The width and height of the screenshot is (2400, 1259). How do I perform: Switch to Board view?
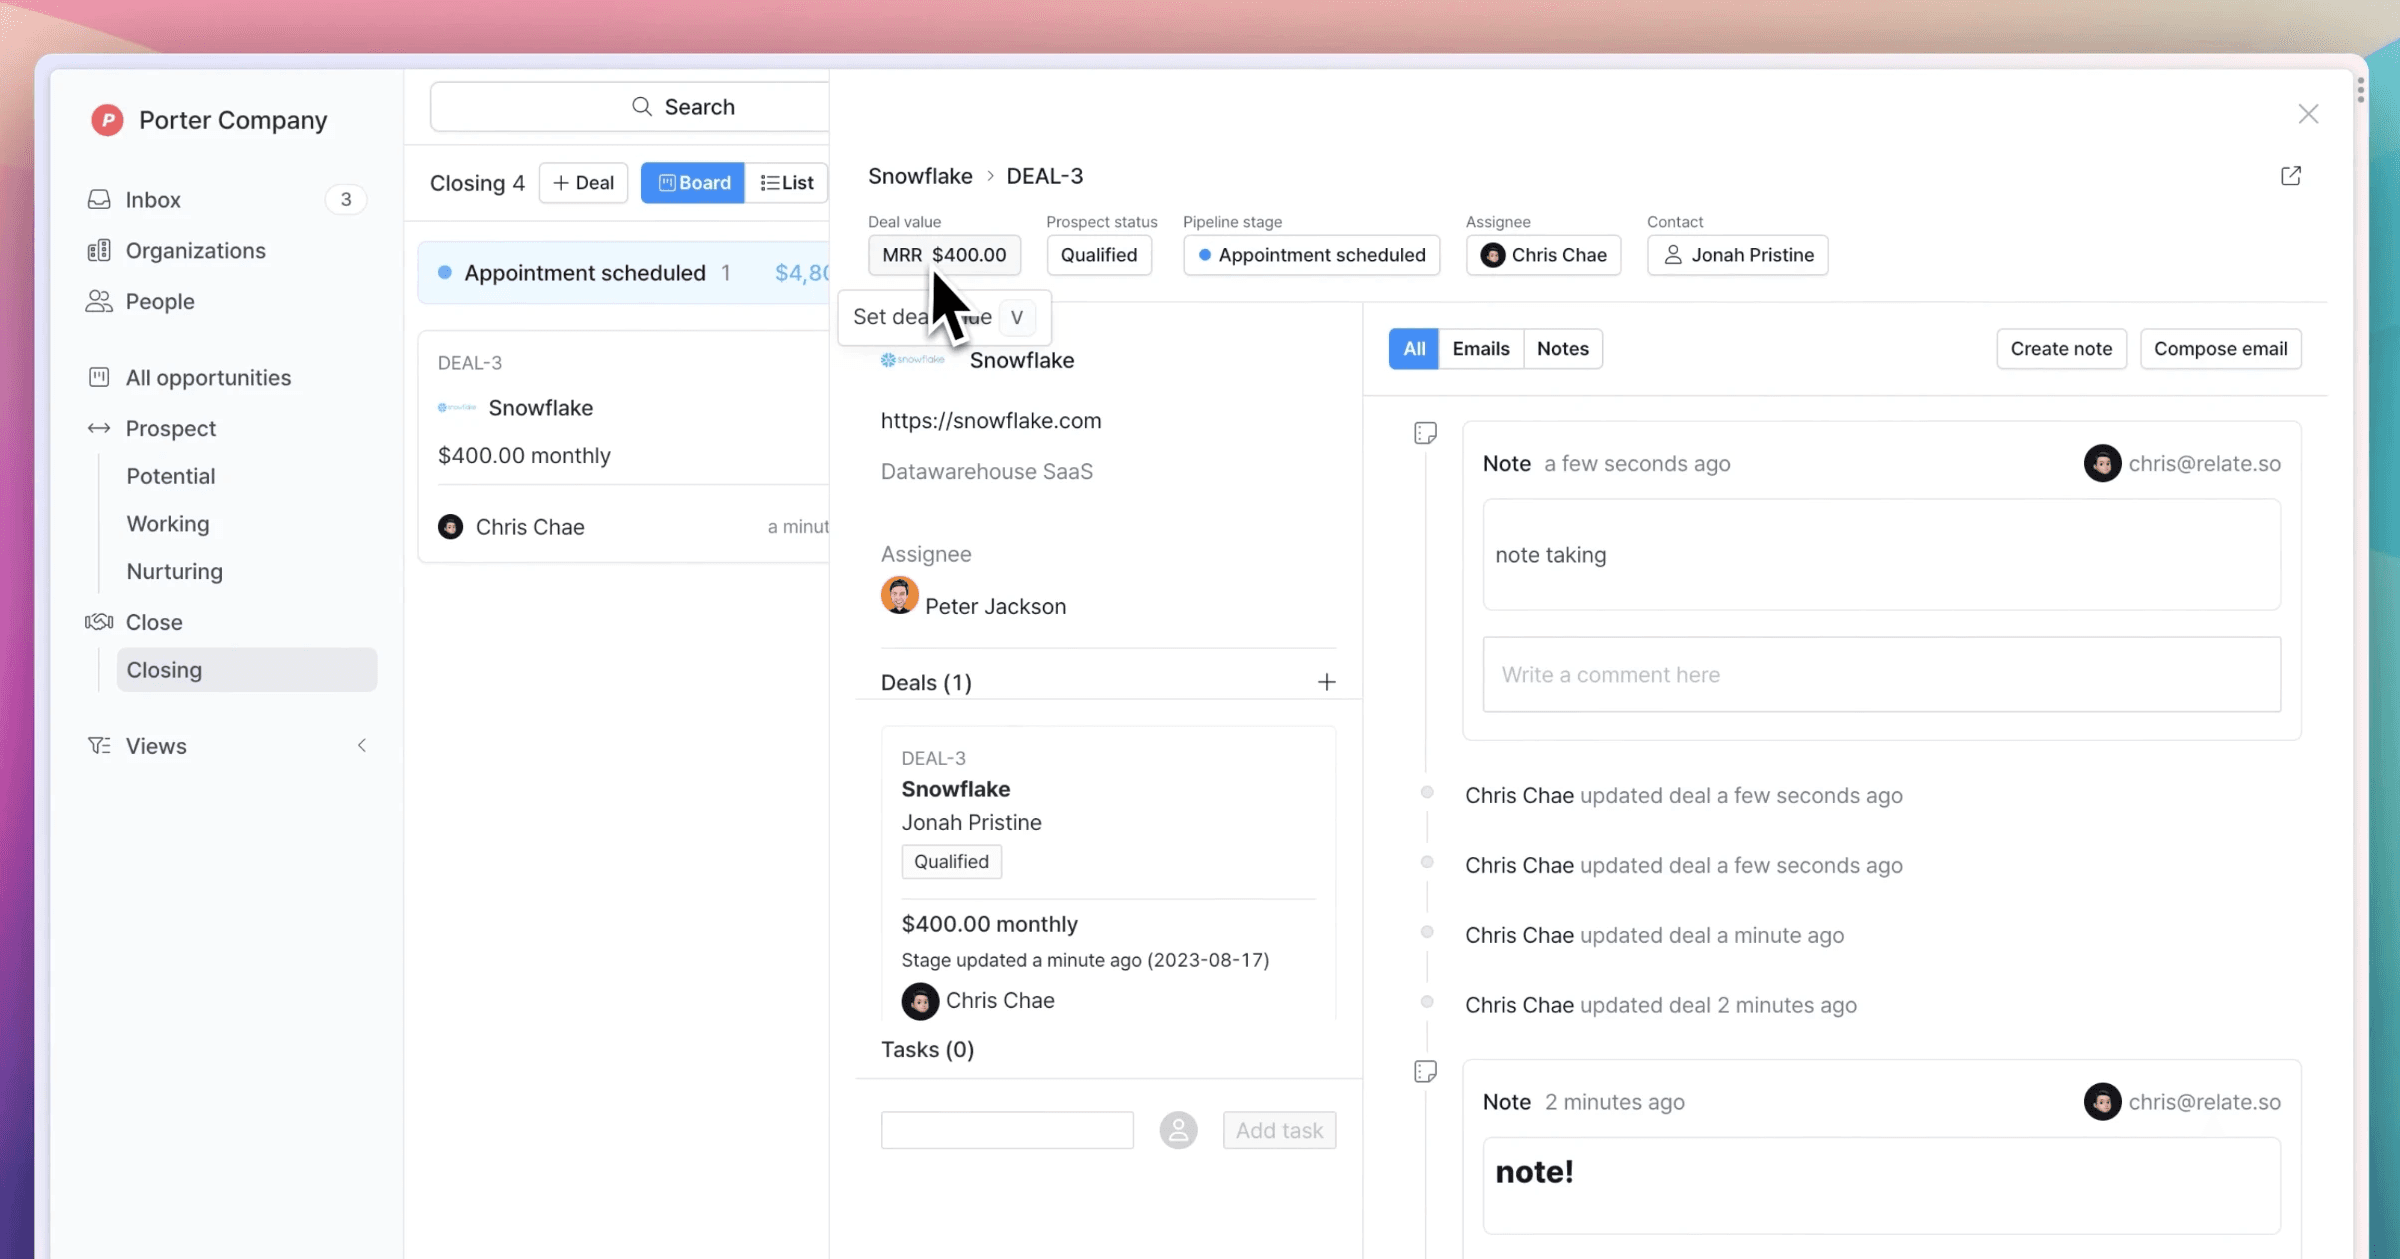point(693,183)
